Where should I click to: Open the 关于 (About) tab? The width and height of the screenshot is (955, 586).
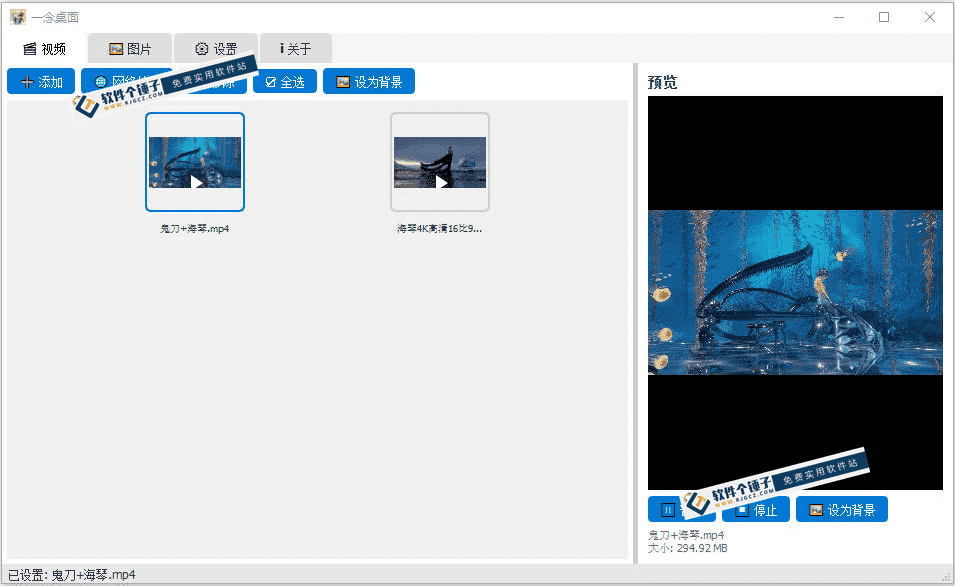coord(294,47)
